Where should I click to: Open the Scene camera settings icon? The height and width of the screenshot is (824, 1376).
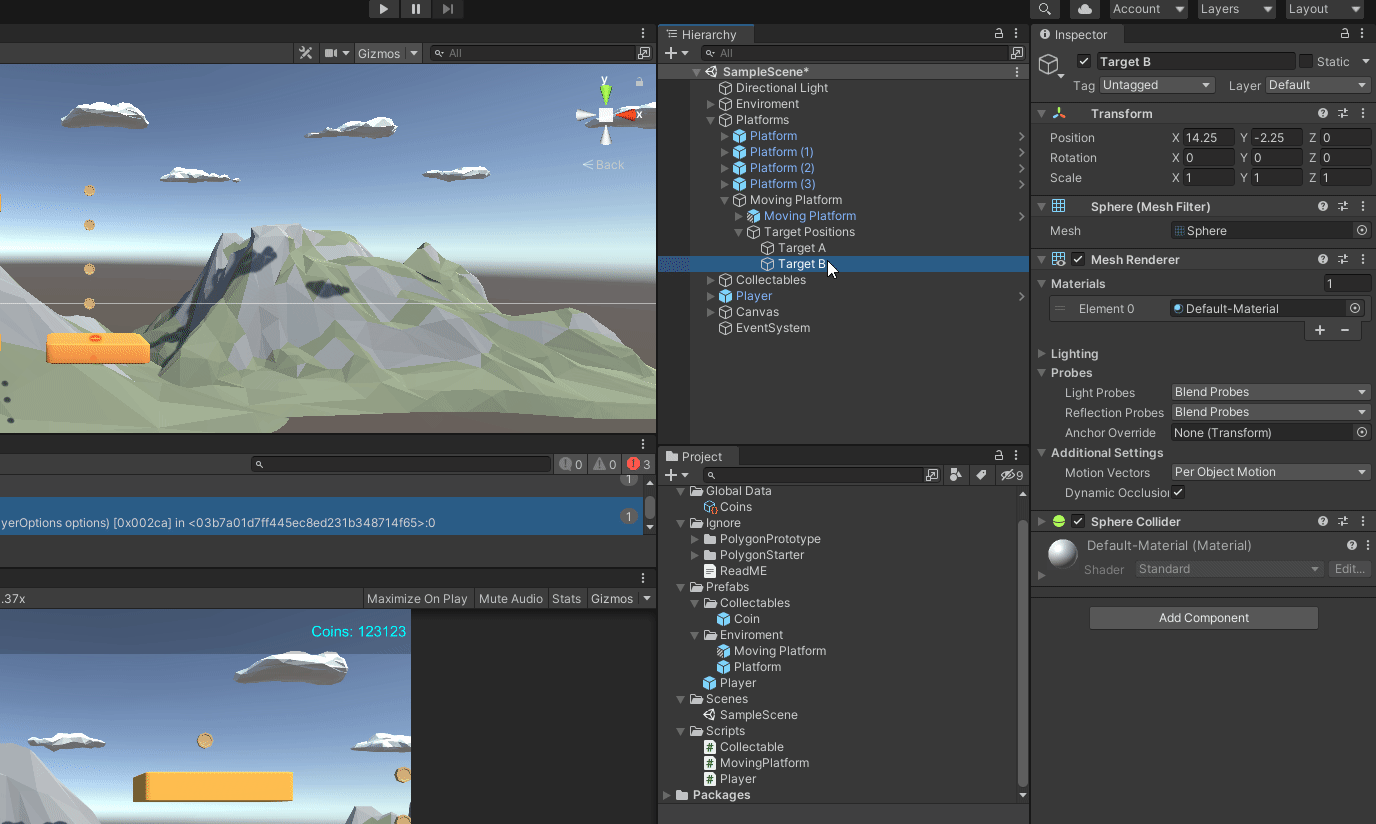331,53
